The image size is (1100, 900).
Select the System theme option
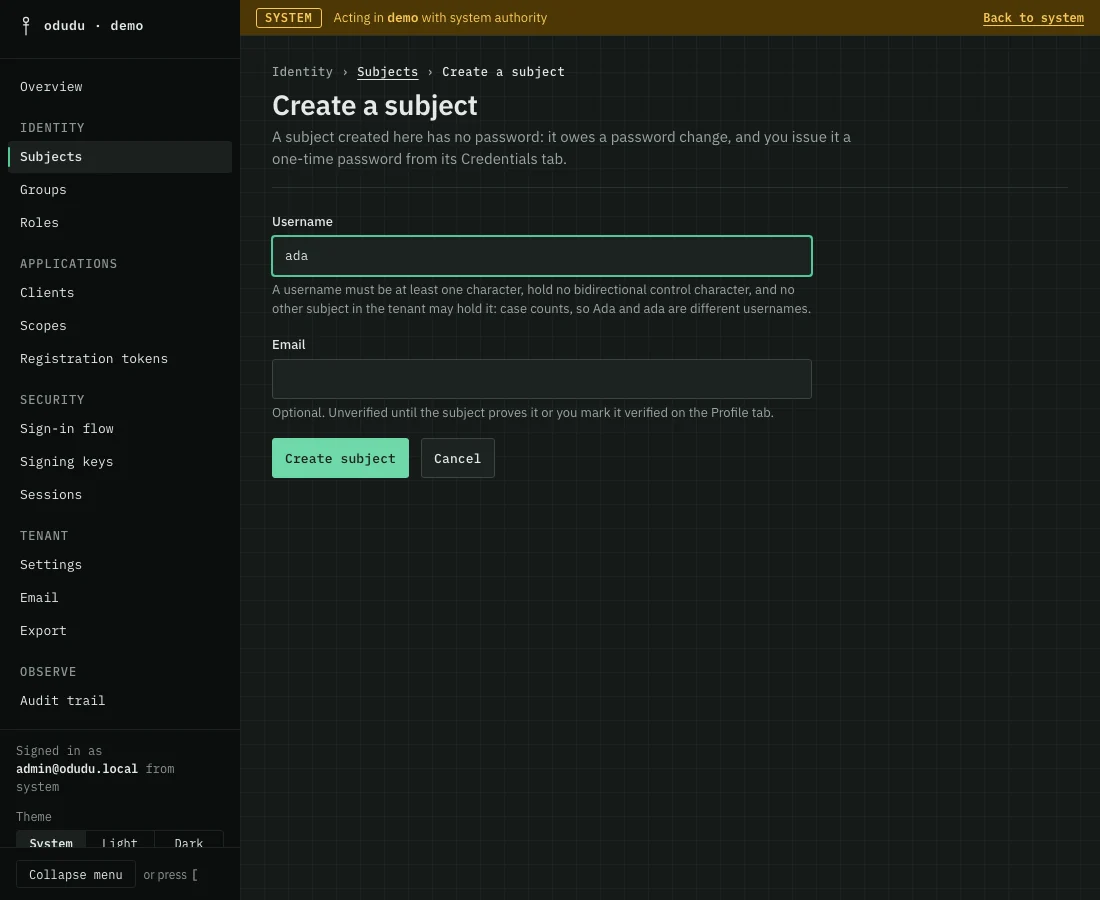(x=51, y=840)
